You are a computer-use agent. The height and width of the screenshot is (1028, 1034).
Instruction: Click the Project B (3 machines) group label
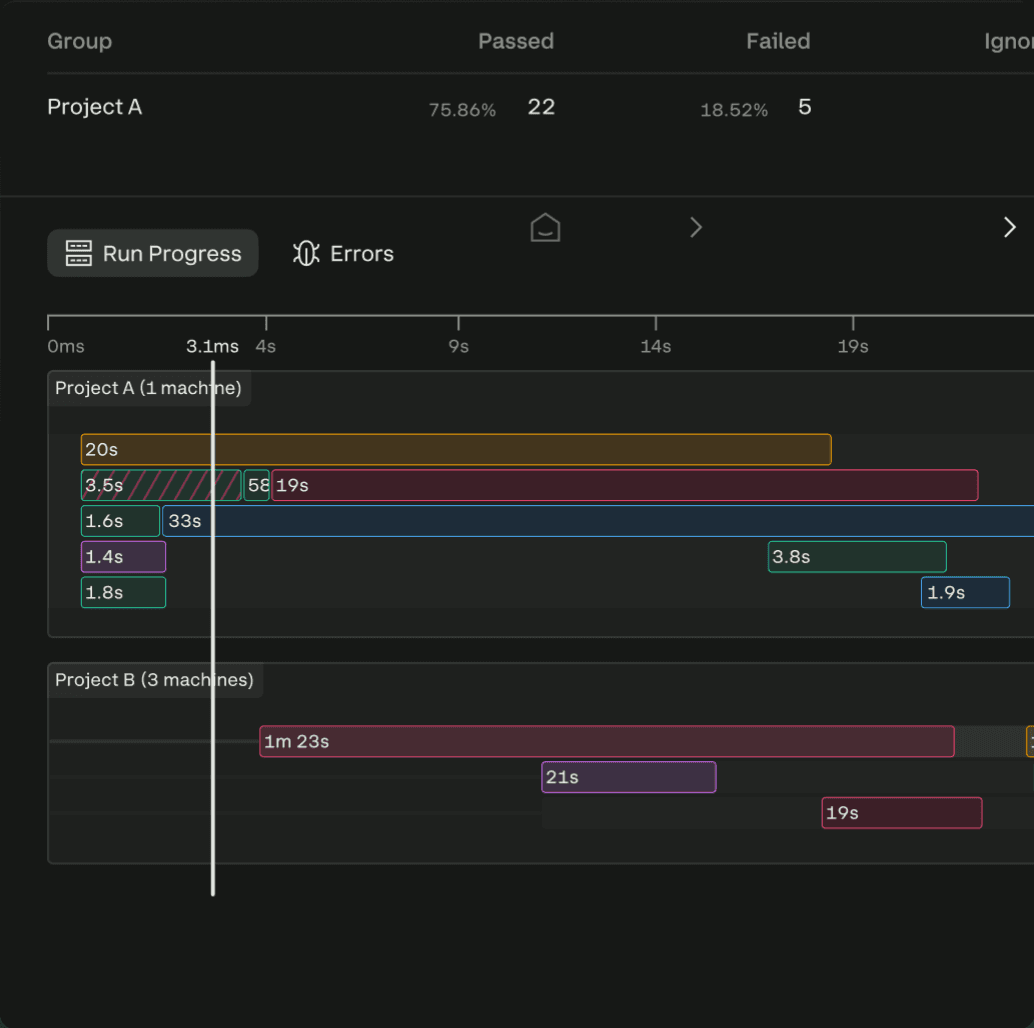154,680
